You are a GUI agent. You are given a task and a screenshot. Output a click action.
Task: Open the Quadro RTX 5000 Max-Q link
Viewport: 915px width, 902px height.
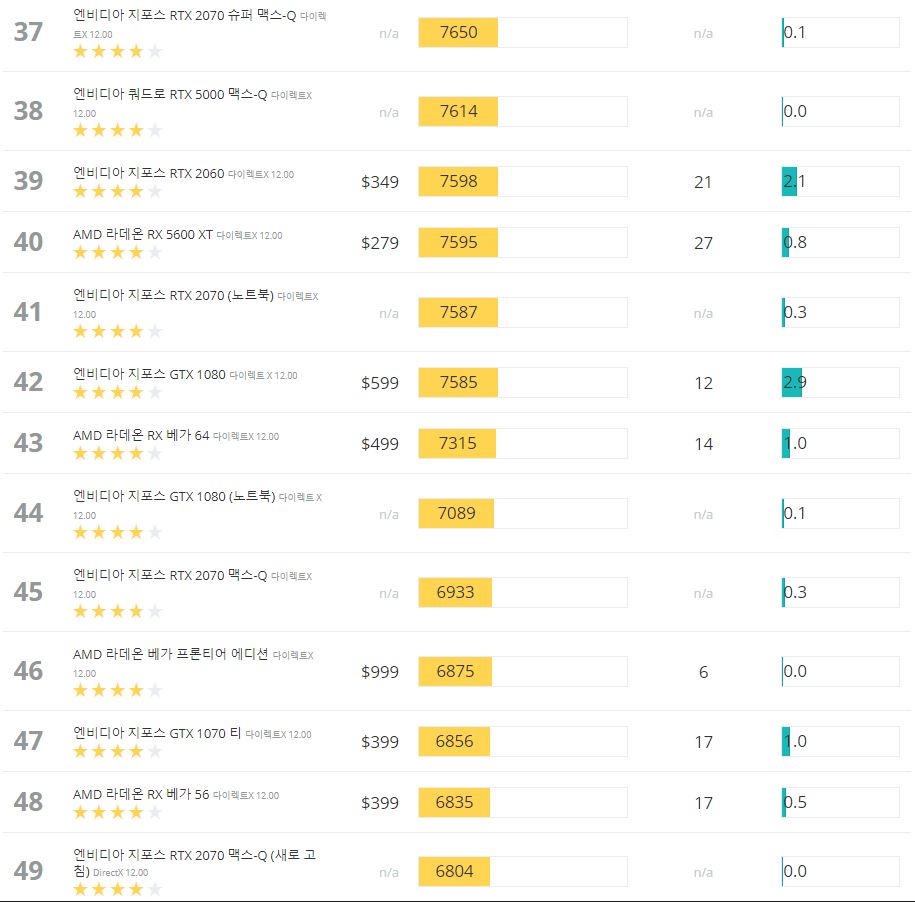tap(170, 94)
